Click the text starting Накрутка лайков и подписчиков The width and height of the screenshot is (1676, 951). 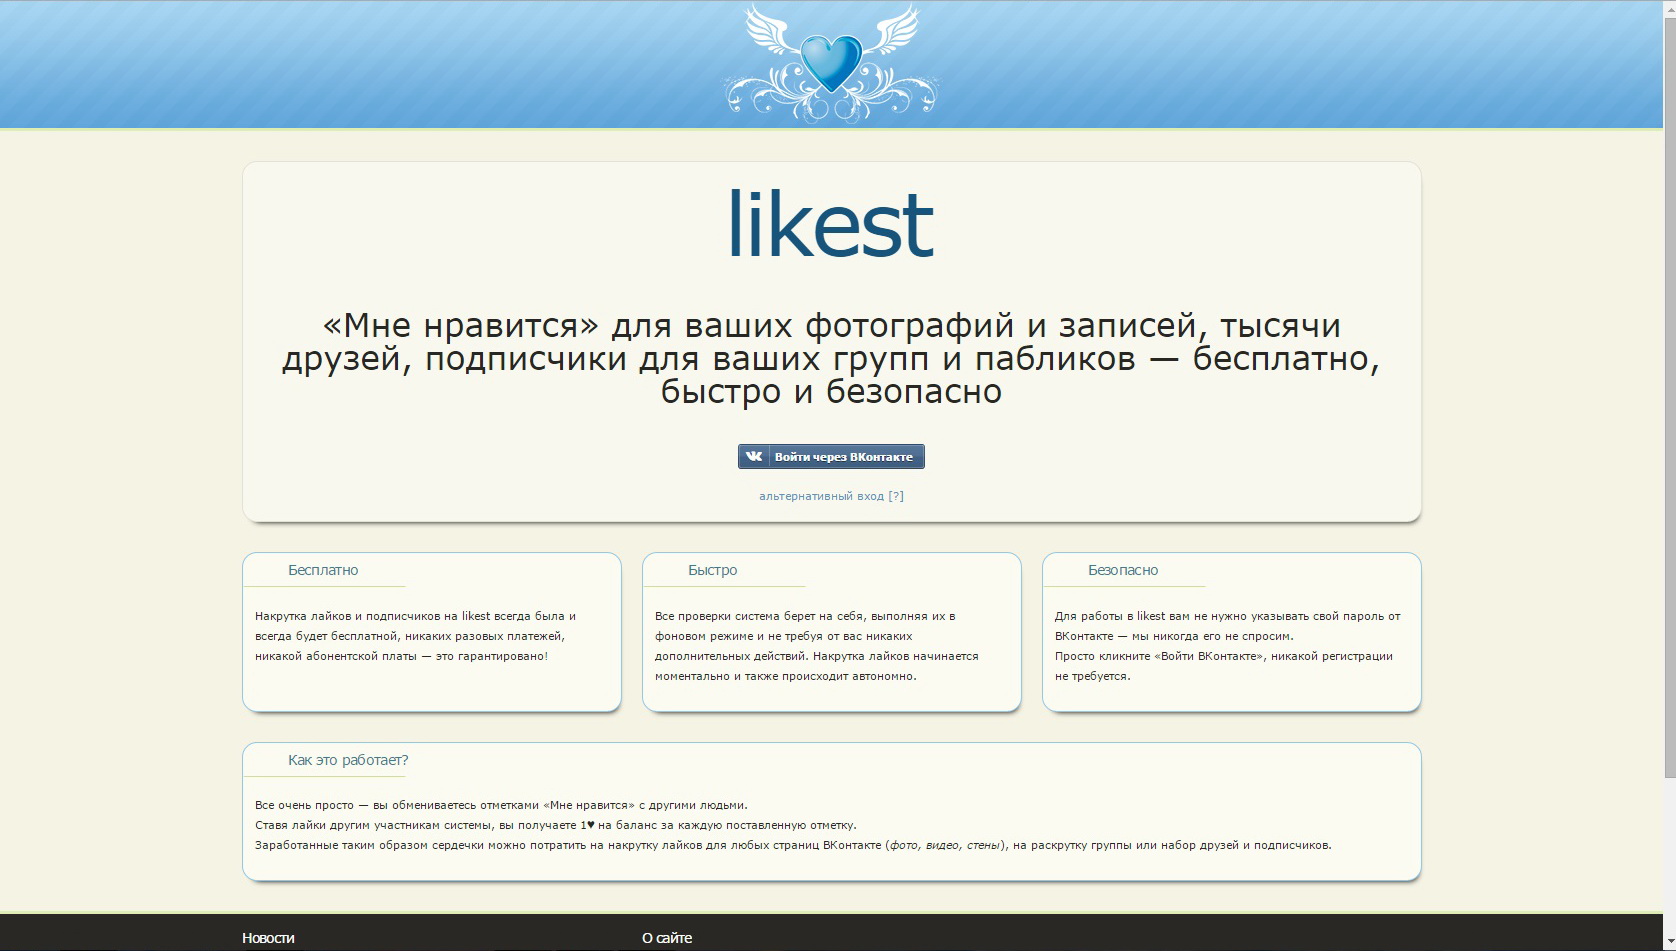[x=415, y=636]
